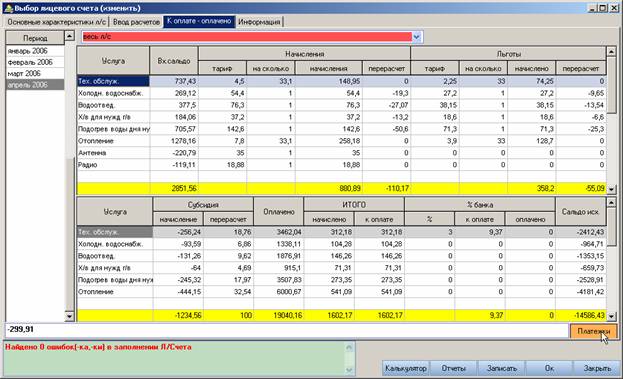Select the 'Антенна' service row
This screenshot has height=379, width=623.
tap(342, 153)
